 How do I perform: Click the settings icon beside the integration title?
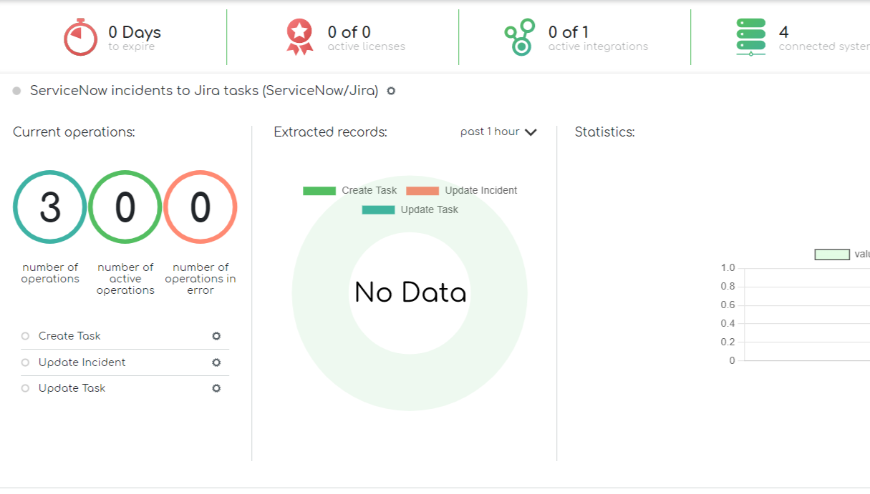391,91
